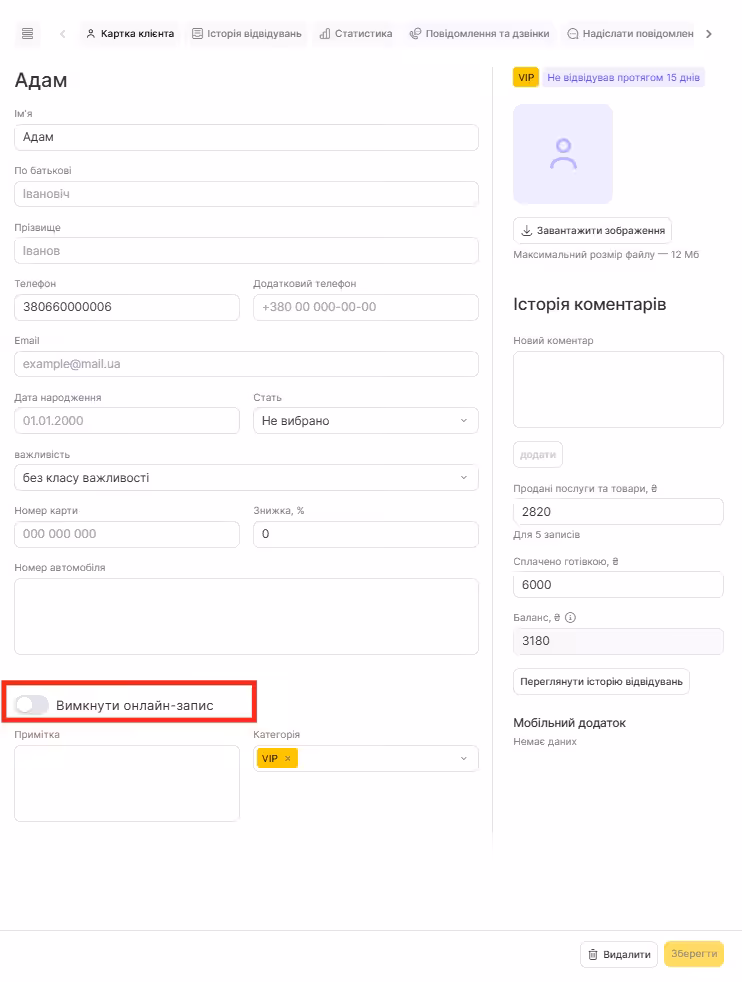Click the yellow VIP badge at top
This screenshot has width=742, height=982.
click(526, 77)
